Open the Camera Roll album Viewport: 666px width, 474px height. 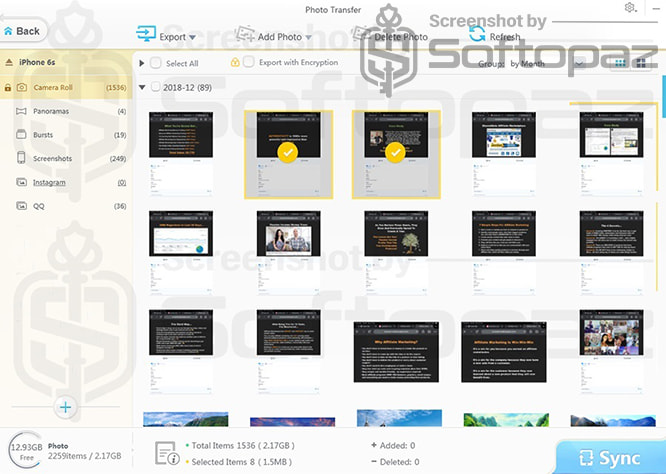[x=66, y=87]
